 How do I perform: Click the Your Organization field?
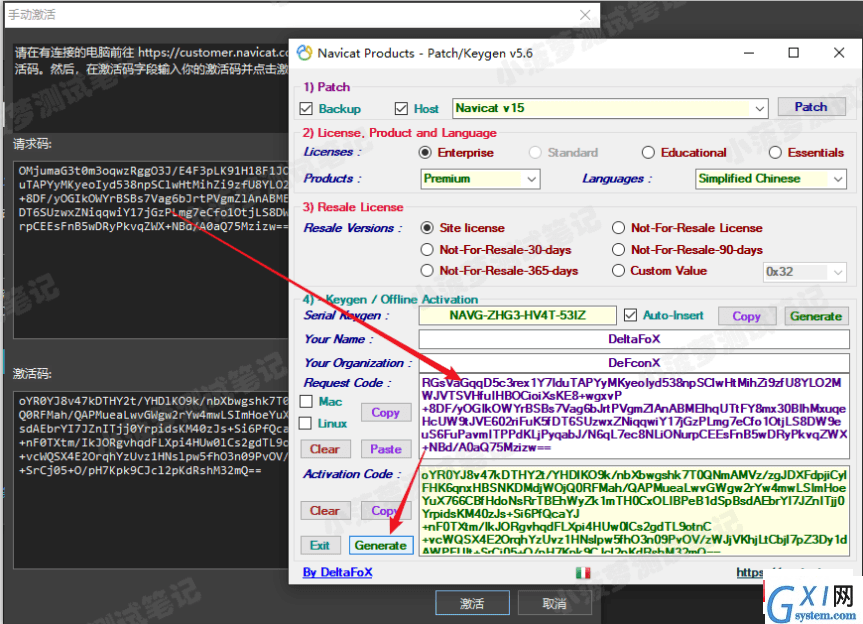click(x=634, y=363)
